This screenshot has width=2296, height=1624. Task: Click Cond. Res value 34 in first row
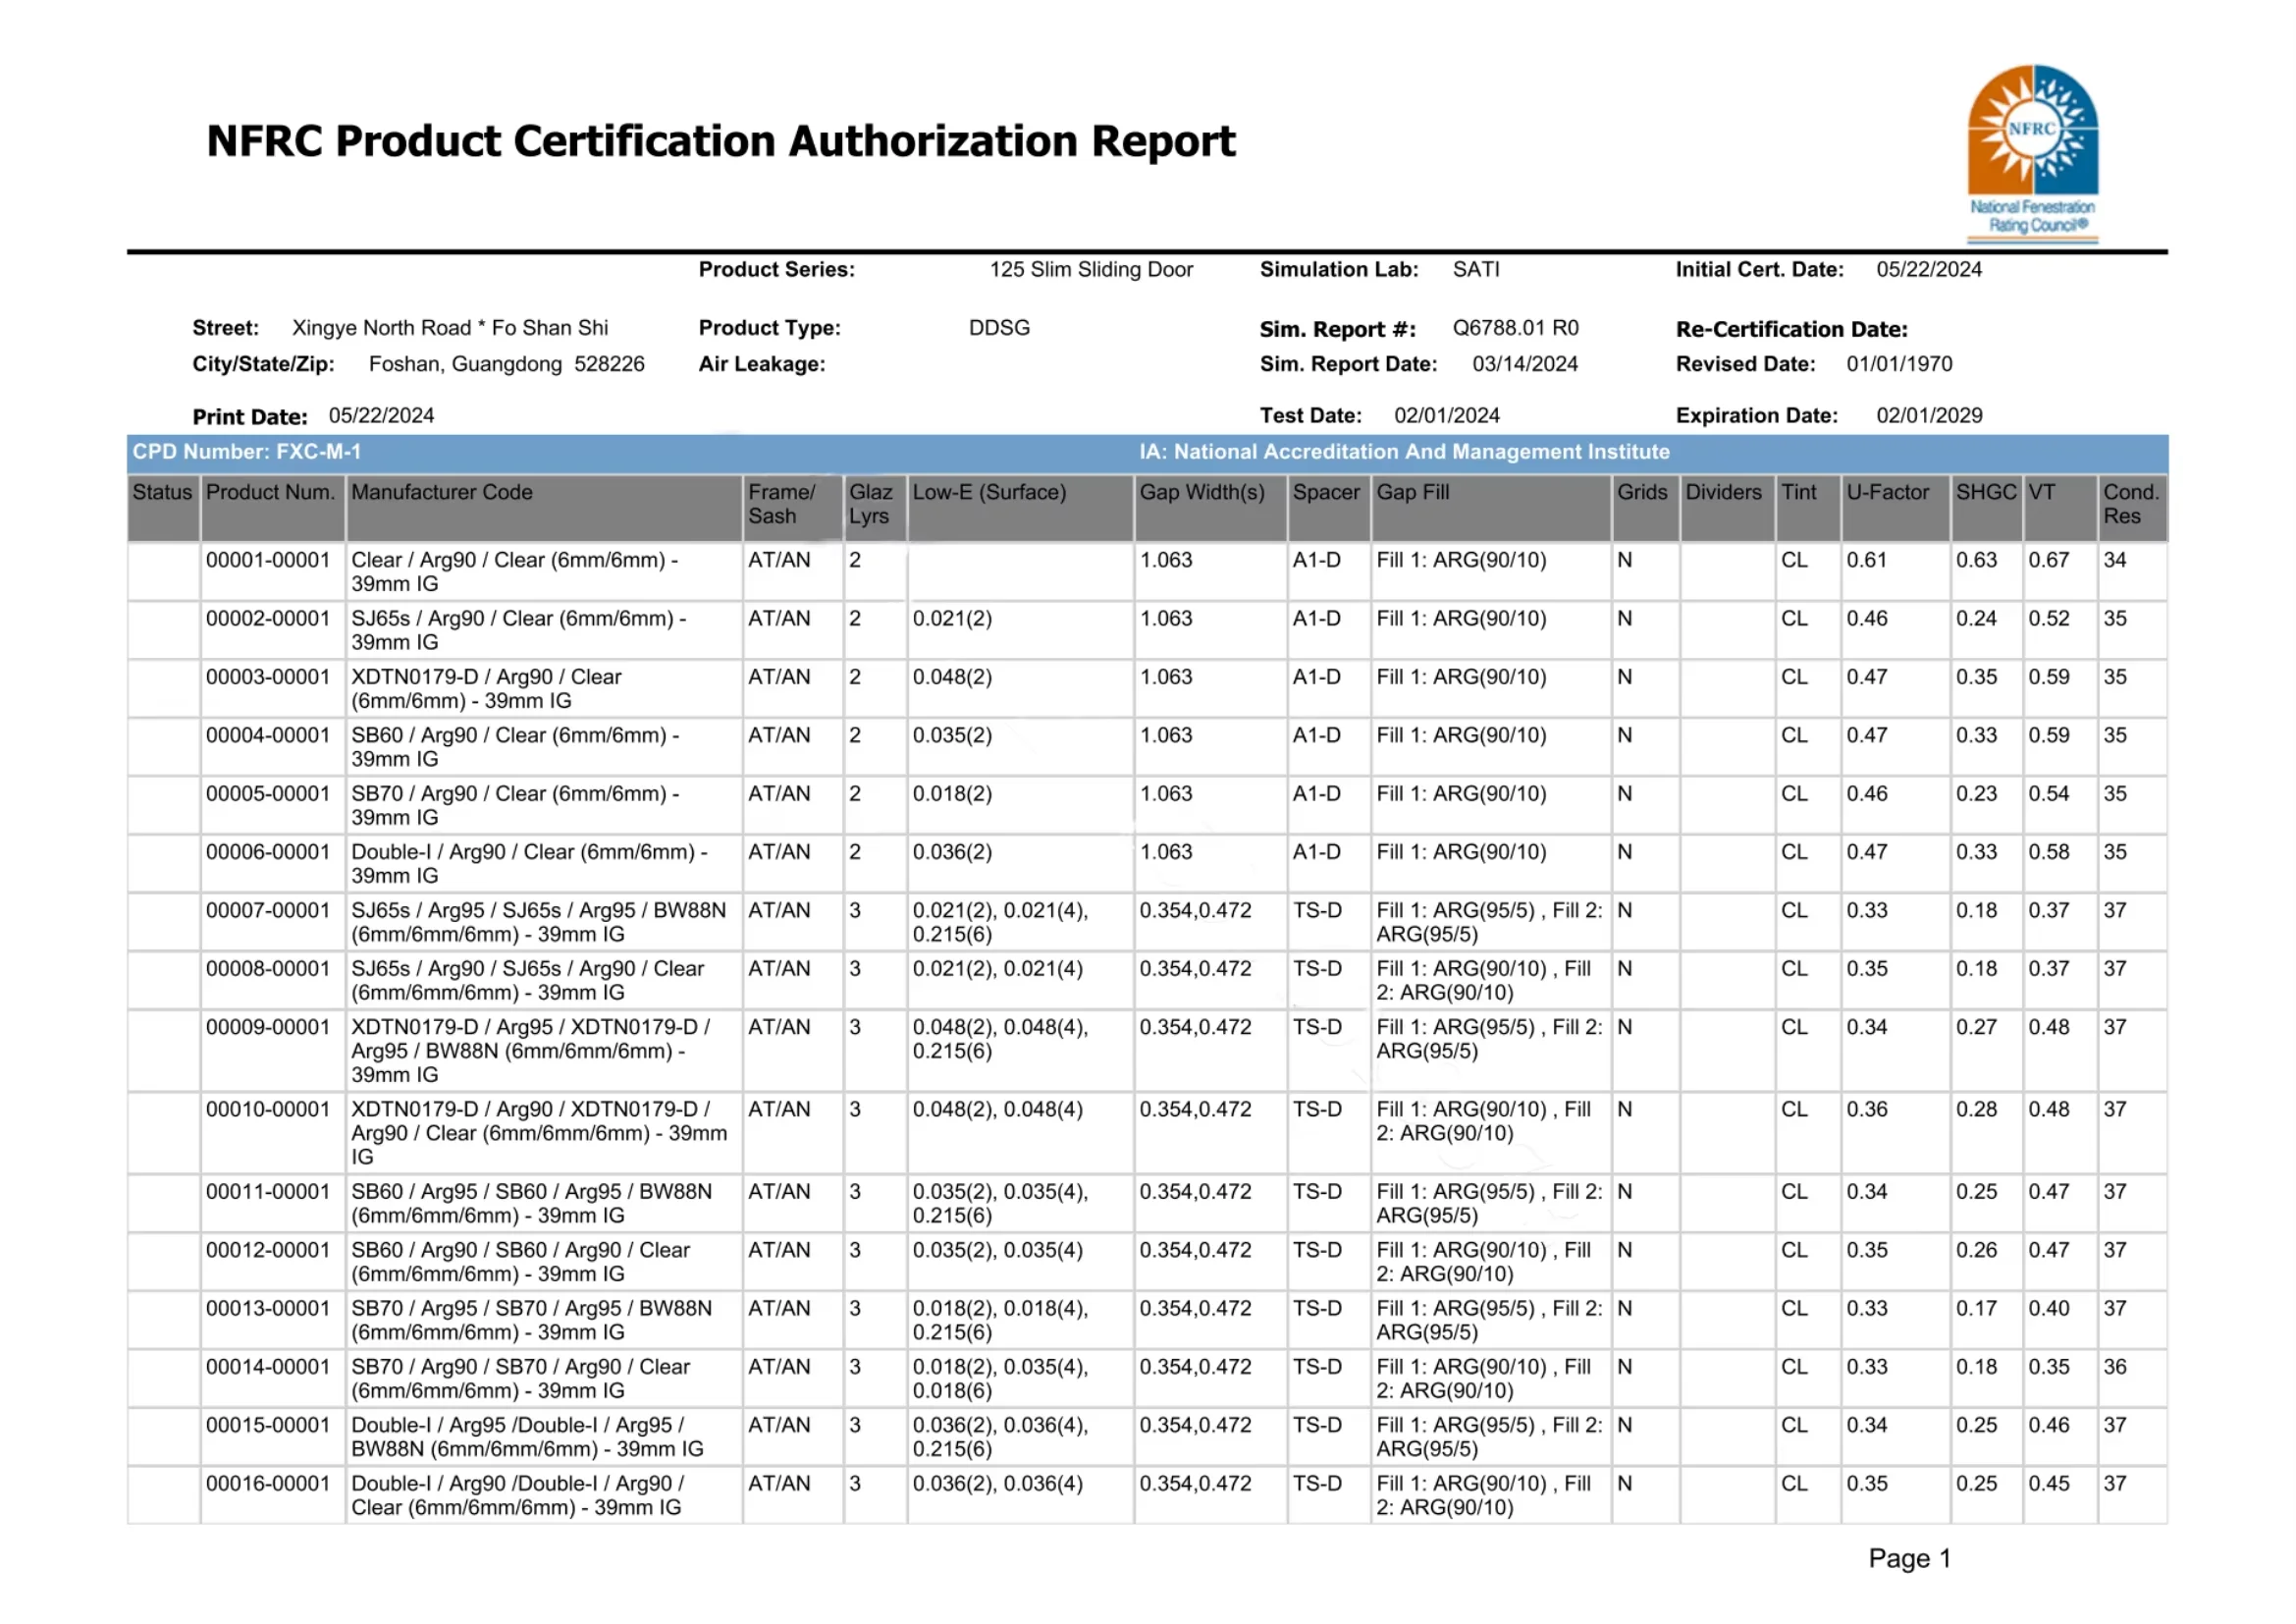(x=2114, y=560)
